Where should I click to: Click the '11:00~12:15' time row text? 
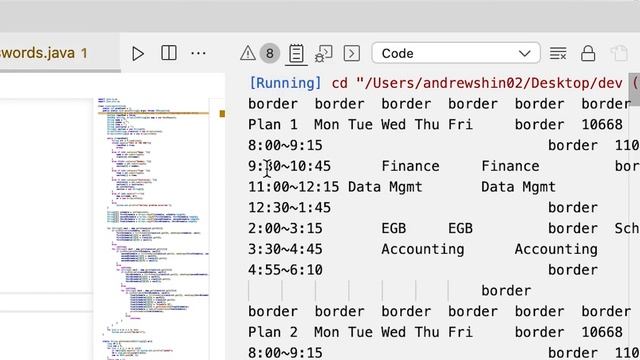tap(293, 187)
